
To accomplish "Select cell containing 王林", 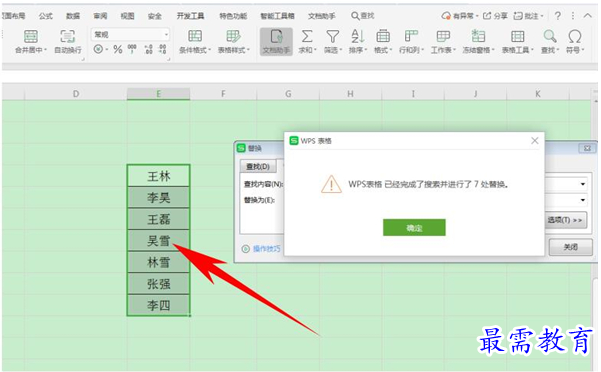I will coord(158,176).
